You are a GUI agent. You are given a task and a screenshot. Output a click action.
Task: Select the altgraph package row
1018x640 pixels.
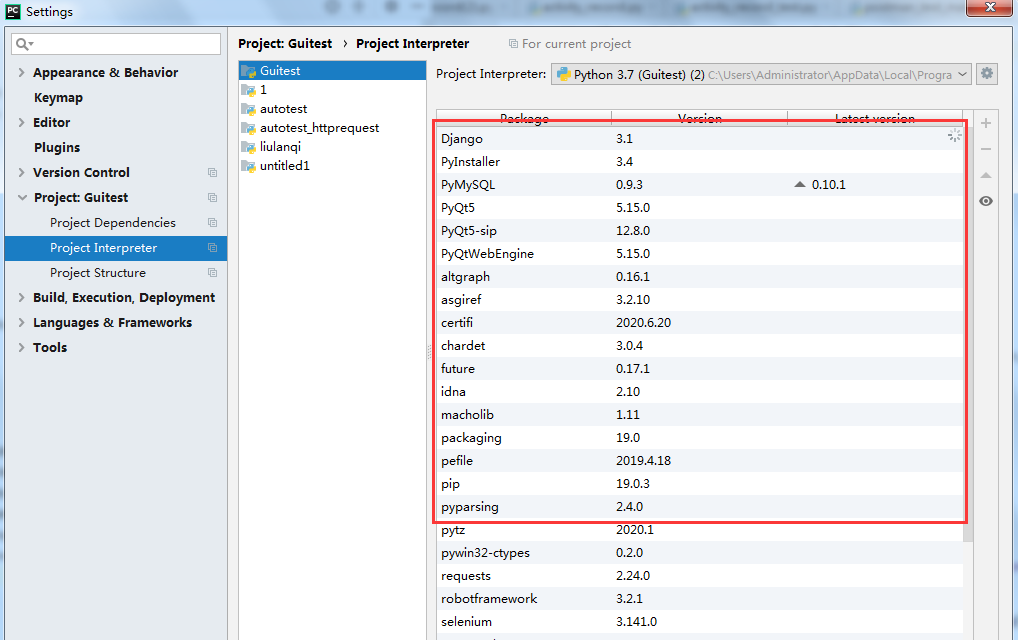(699, 277)
